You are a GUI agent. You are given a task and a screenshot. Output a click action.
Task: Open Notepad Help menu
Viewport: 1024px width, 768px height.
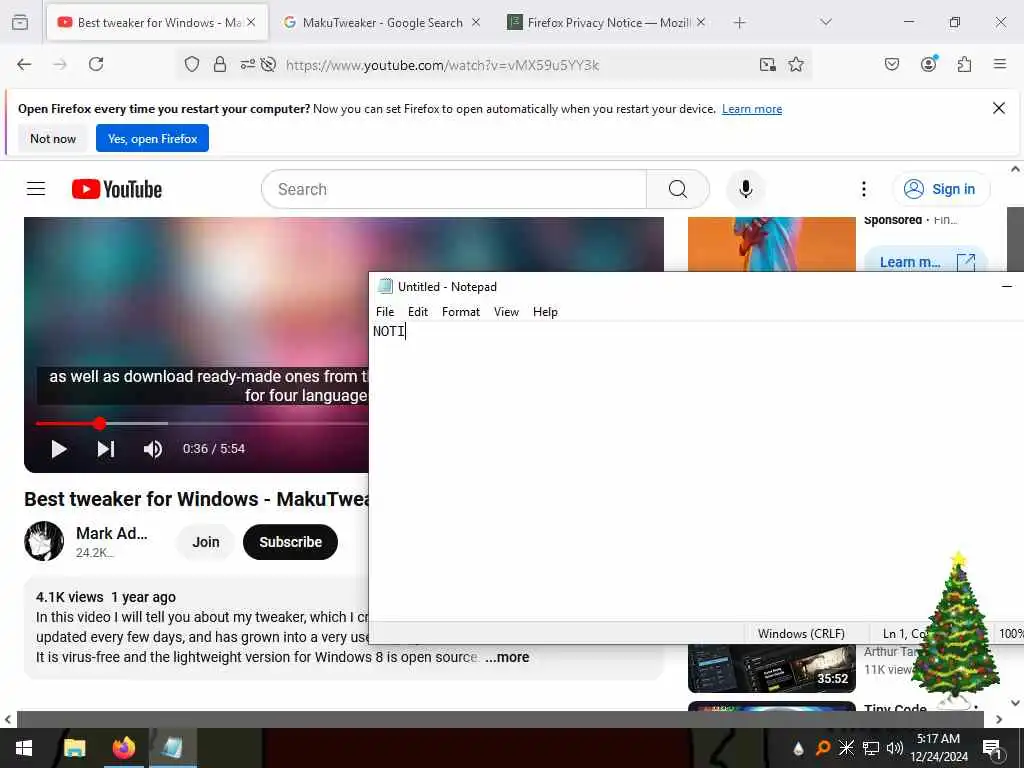[545, 312]
